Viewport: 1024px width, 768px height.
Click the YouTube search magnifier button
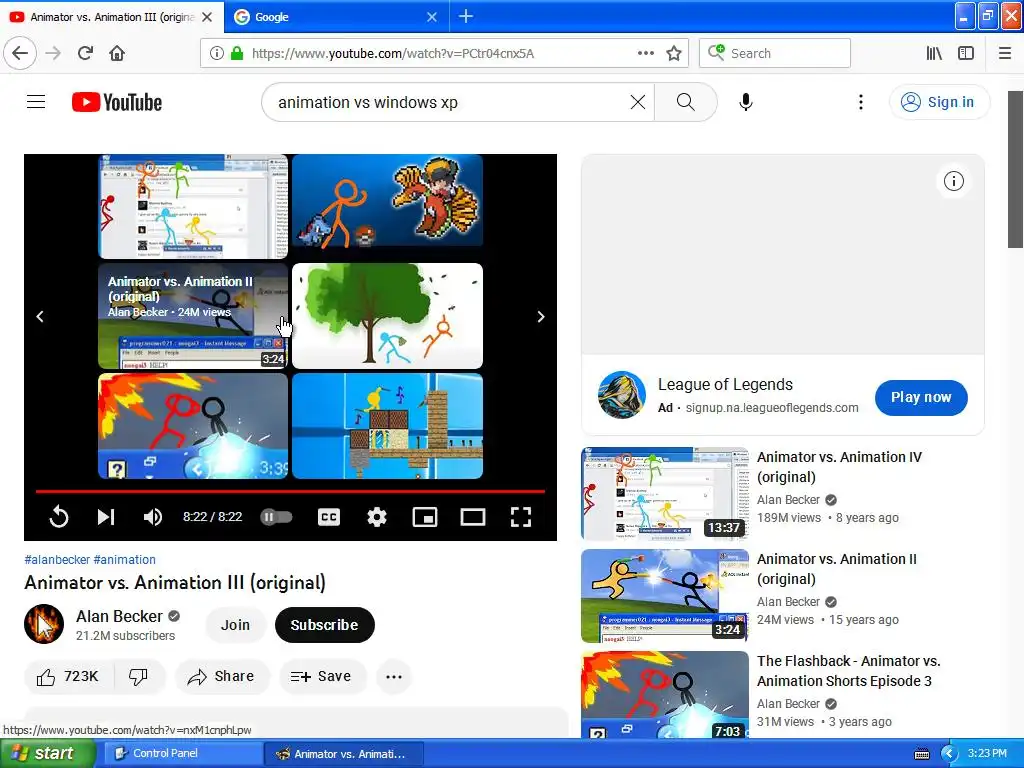[x=685, y=102]
